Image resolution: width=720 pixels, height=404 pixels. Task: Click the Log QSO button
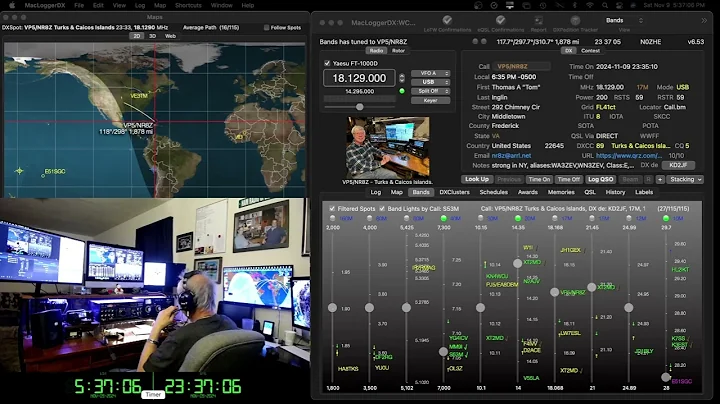pos(600,180)
